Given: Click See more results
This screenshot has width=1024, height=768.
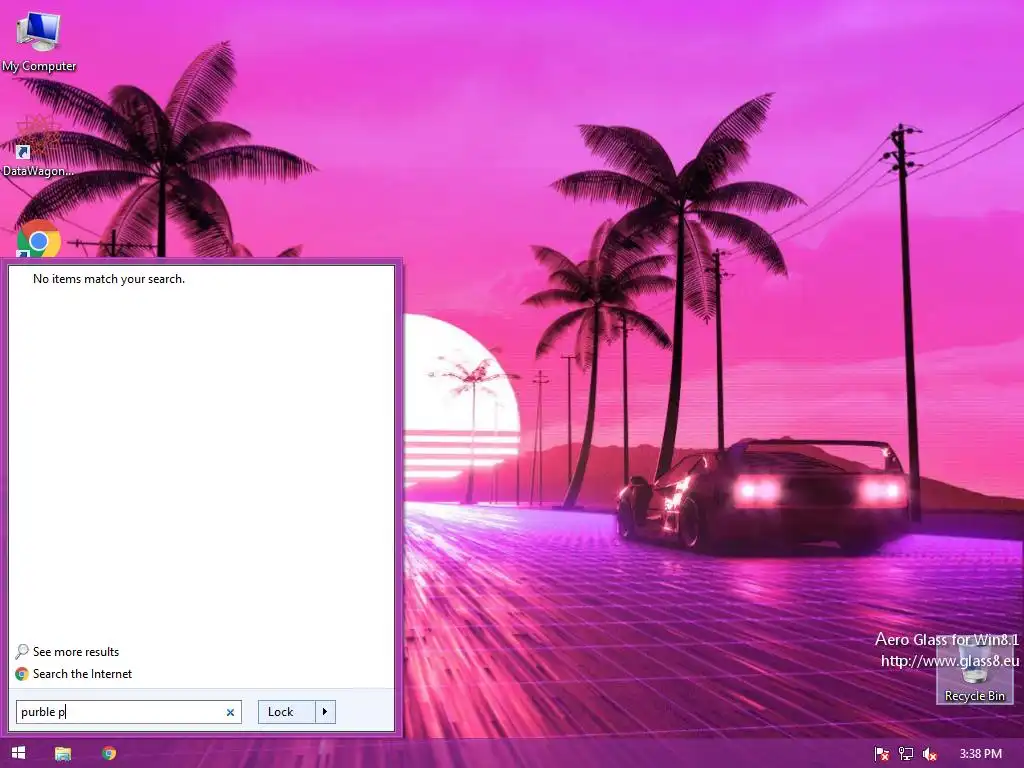Looking at the screenshot, I should click(67, 651).
